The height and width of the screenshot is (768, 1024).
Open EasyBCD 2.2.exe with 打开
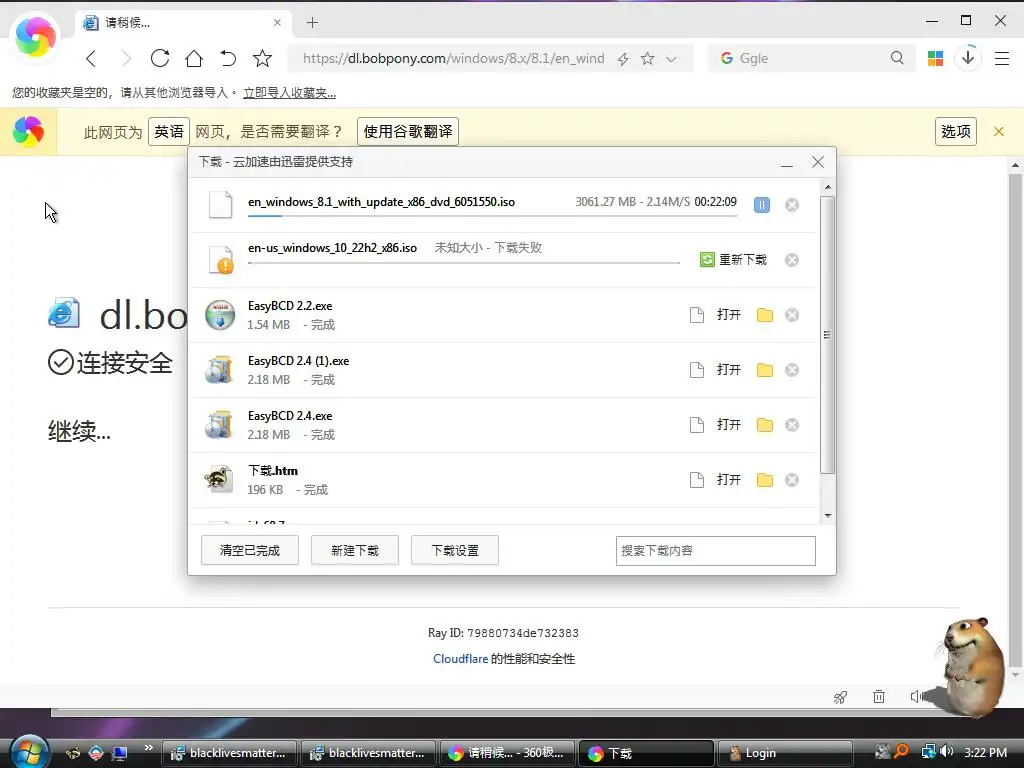tap(728, 315)
